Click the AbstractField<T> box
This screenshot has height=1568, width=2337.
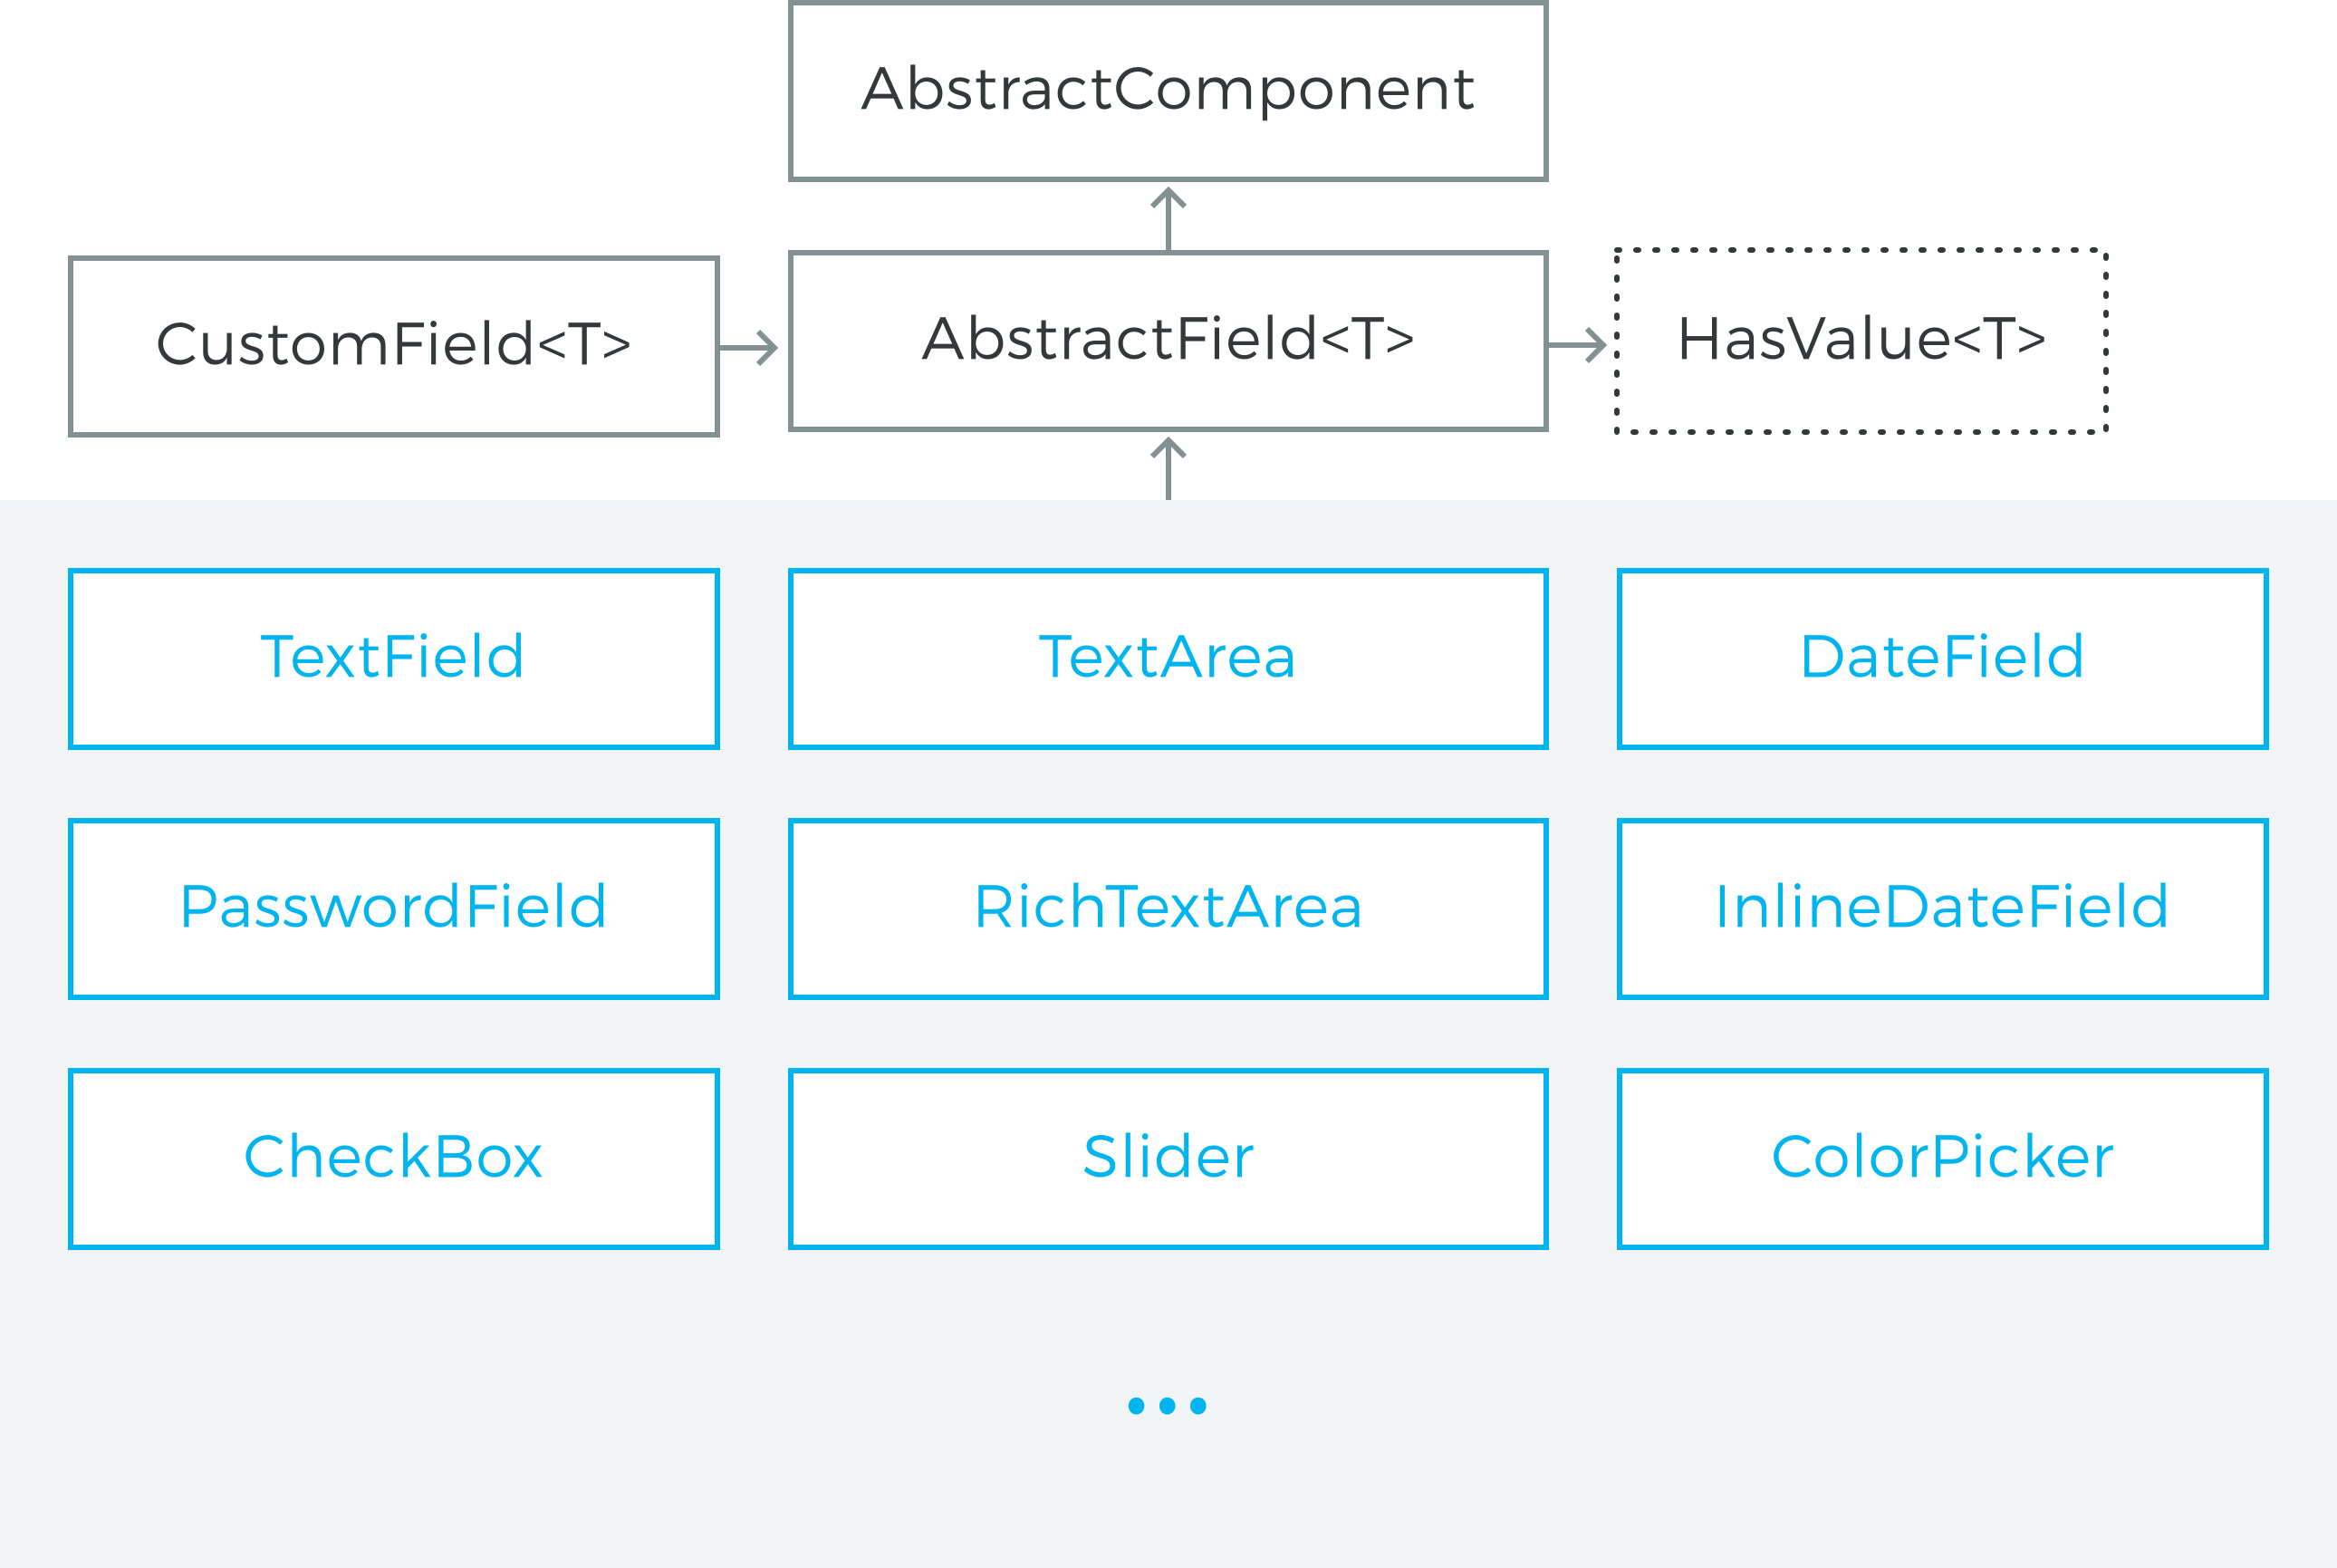click(x=1168, y=341)
